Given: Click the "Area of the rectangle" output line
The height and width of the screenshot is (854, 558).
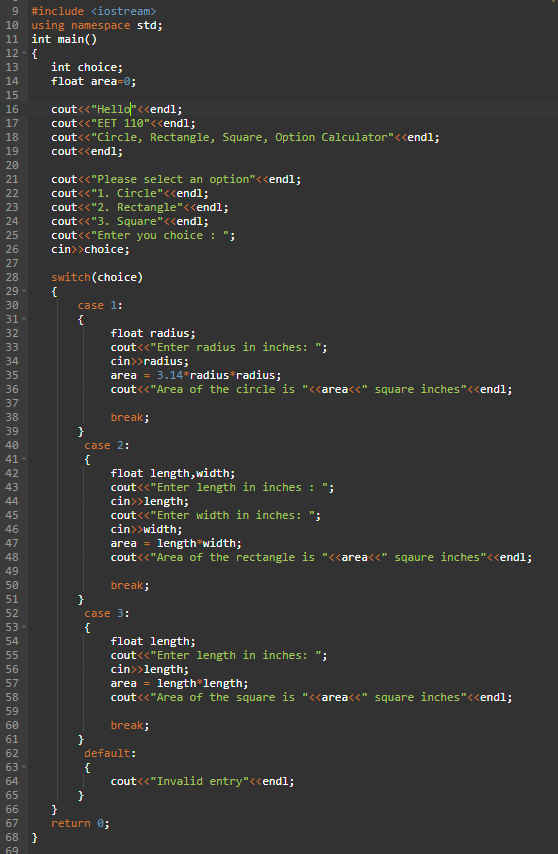Looking at the screenshot, I should click(x=321, y=558).
